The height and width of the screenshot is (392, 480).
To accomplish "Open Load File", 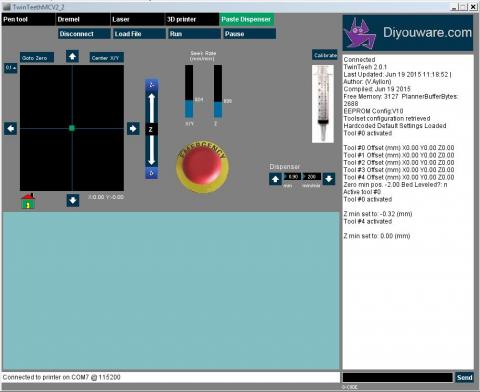I will point(140,34).
